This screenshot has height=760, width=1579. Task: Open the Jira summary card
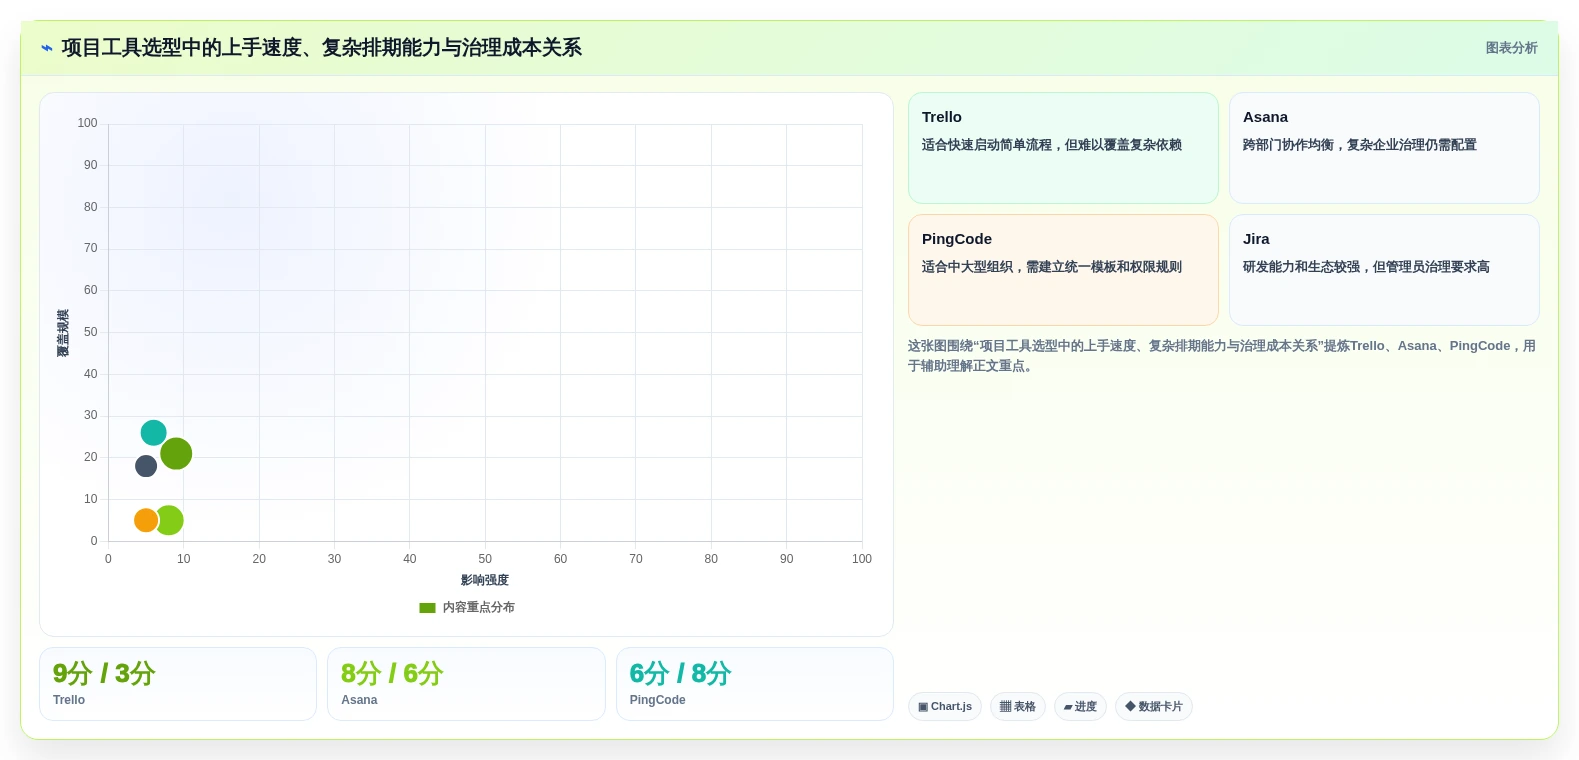[1384, 270]
